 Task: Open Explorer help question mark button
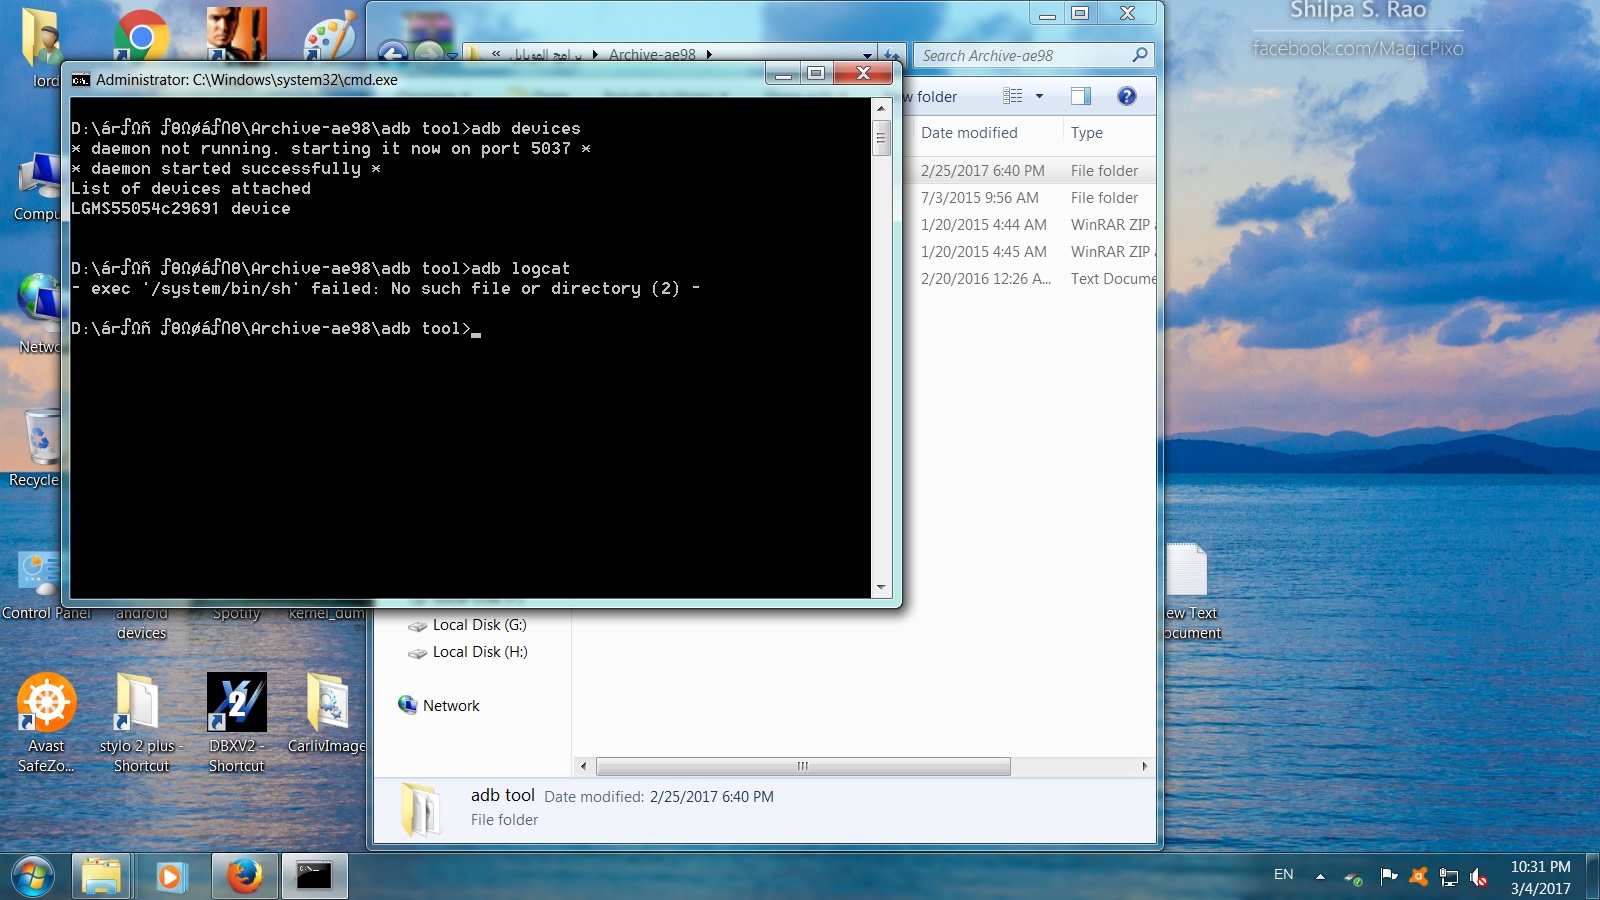pos(1127,96)
